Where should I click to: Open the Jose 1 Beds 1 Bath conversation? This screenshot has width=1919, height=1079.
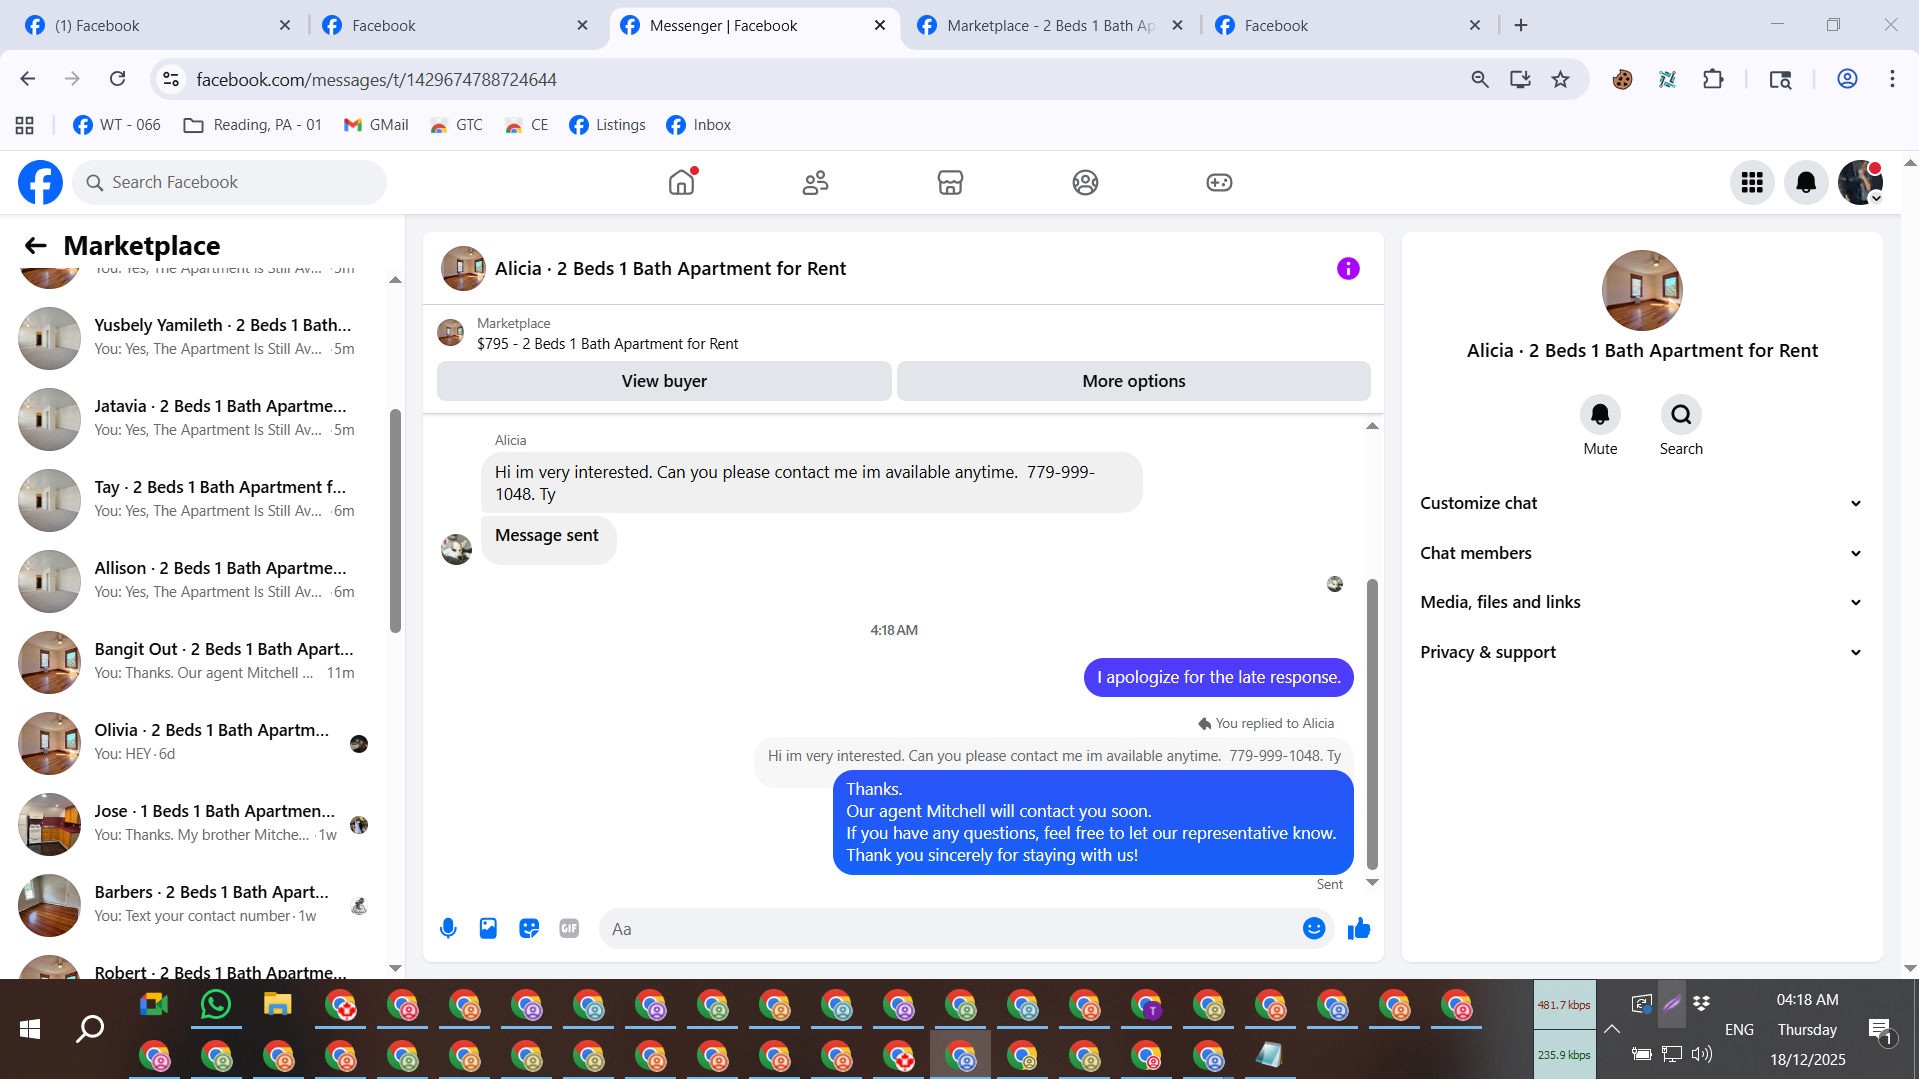click(196, 824)
